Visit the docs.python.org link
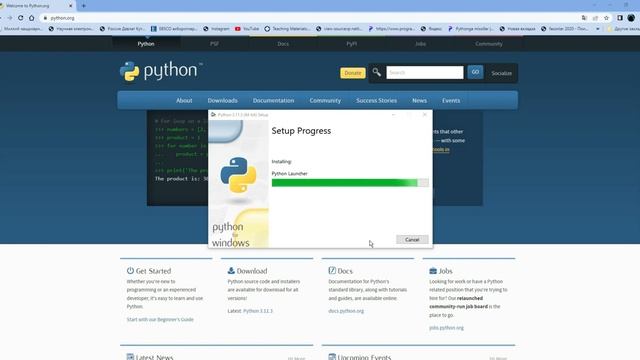Image resolution: width=640 pixels, height=360 pixels. point(346,311)
